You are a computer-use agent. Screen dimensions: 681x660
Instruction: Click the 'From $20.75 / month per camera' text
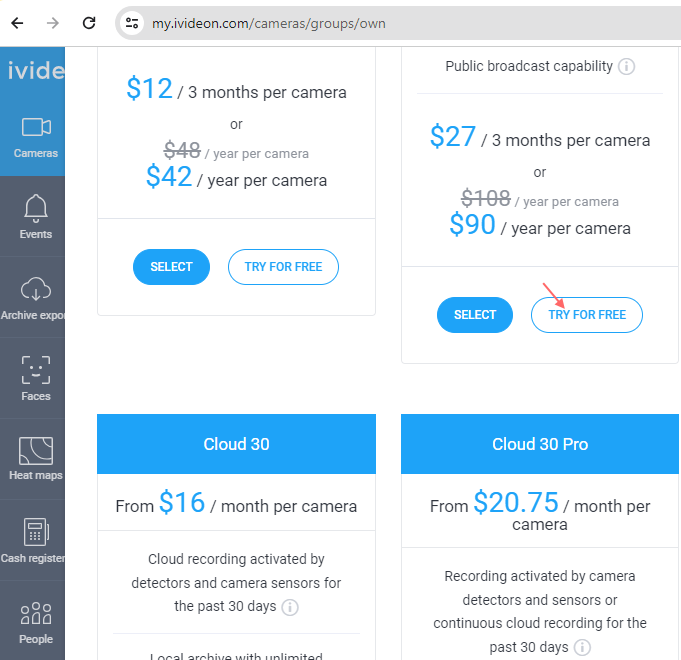[540, 511]
